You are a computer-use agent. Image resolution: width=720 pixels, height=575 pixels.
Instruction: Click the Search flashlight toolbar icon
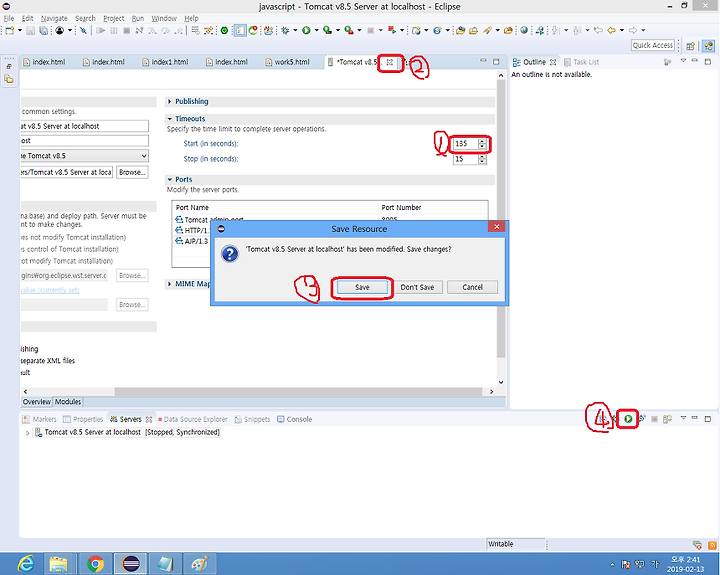click(487, 30)
